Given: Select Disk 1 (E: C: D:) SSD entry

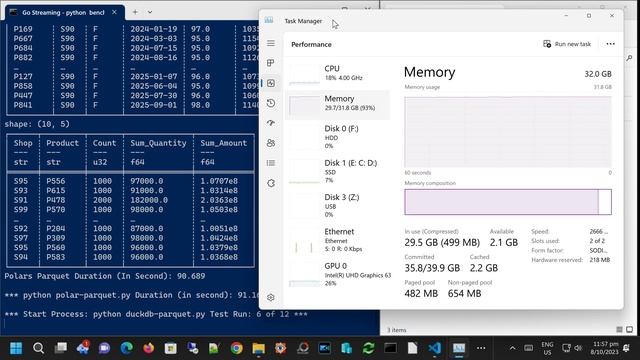Looking at the screenshot, I should pyautogui.click(x=338, y=171).
